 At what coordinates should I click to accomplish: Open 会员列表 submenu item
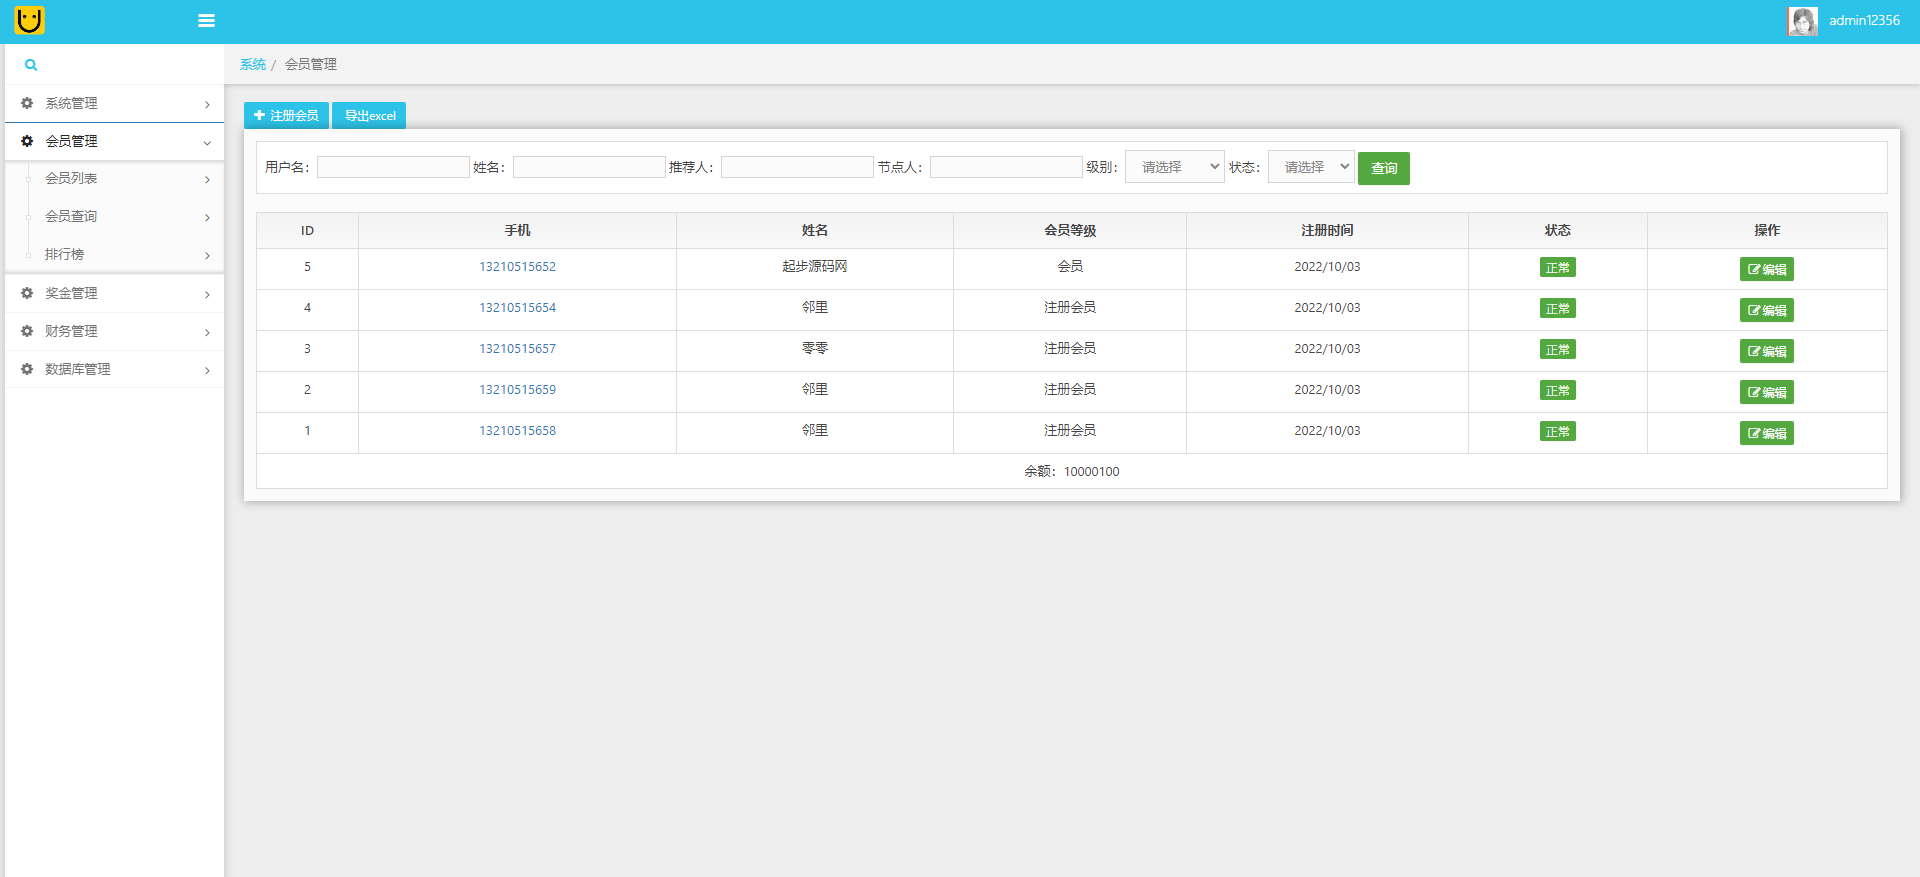click(x=114, y=179)
